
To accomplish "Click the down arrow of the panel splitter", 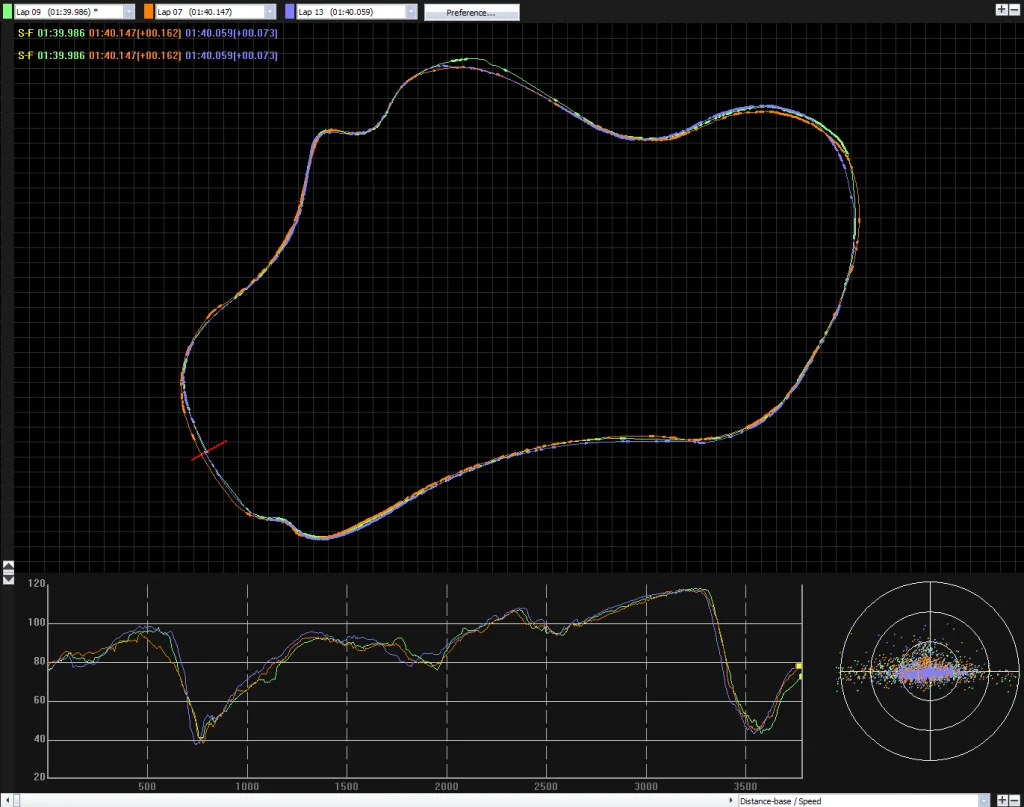I will [8, 580].
